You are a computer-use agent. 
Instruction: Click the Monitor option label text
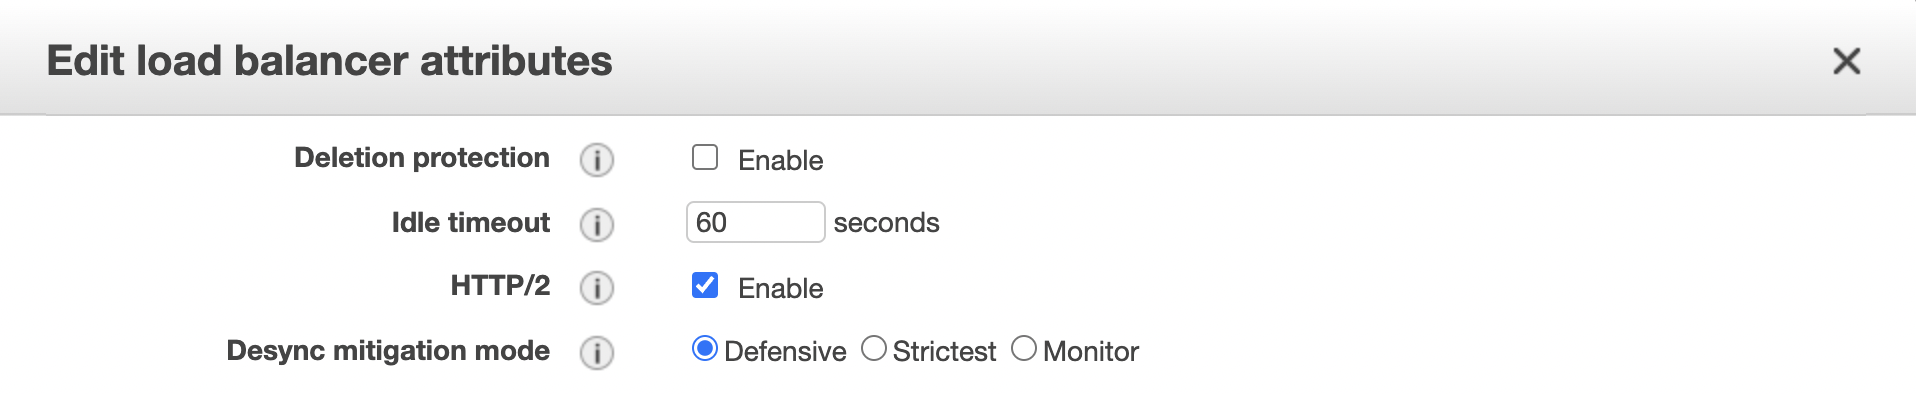pyautogui.click(x=1091, y=352)
